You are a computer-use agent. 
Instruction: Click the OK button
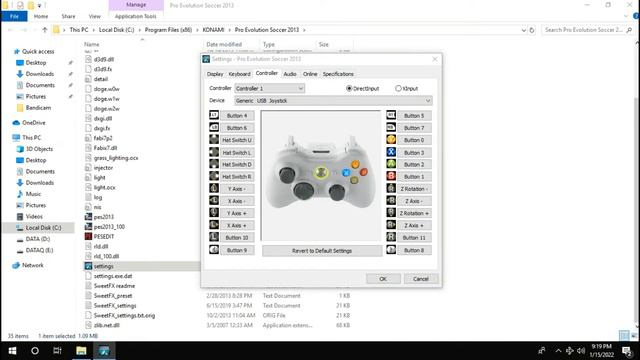(x=383, y=279)
